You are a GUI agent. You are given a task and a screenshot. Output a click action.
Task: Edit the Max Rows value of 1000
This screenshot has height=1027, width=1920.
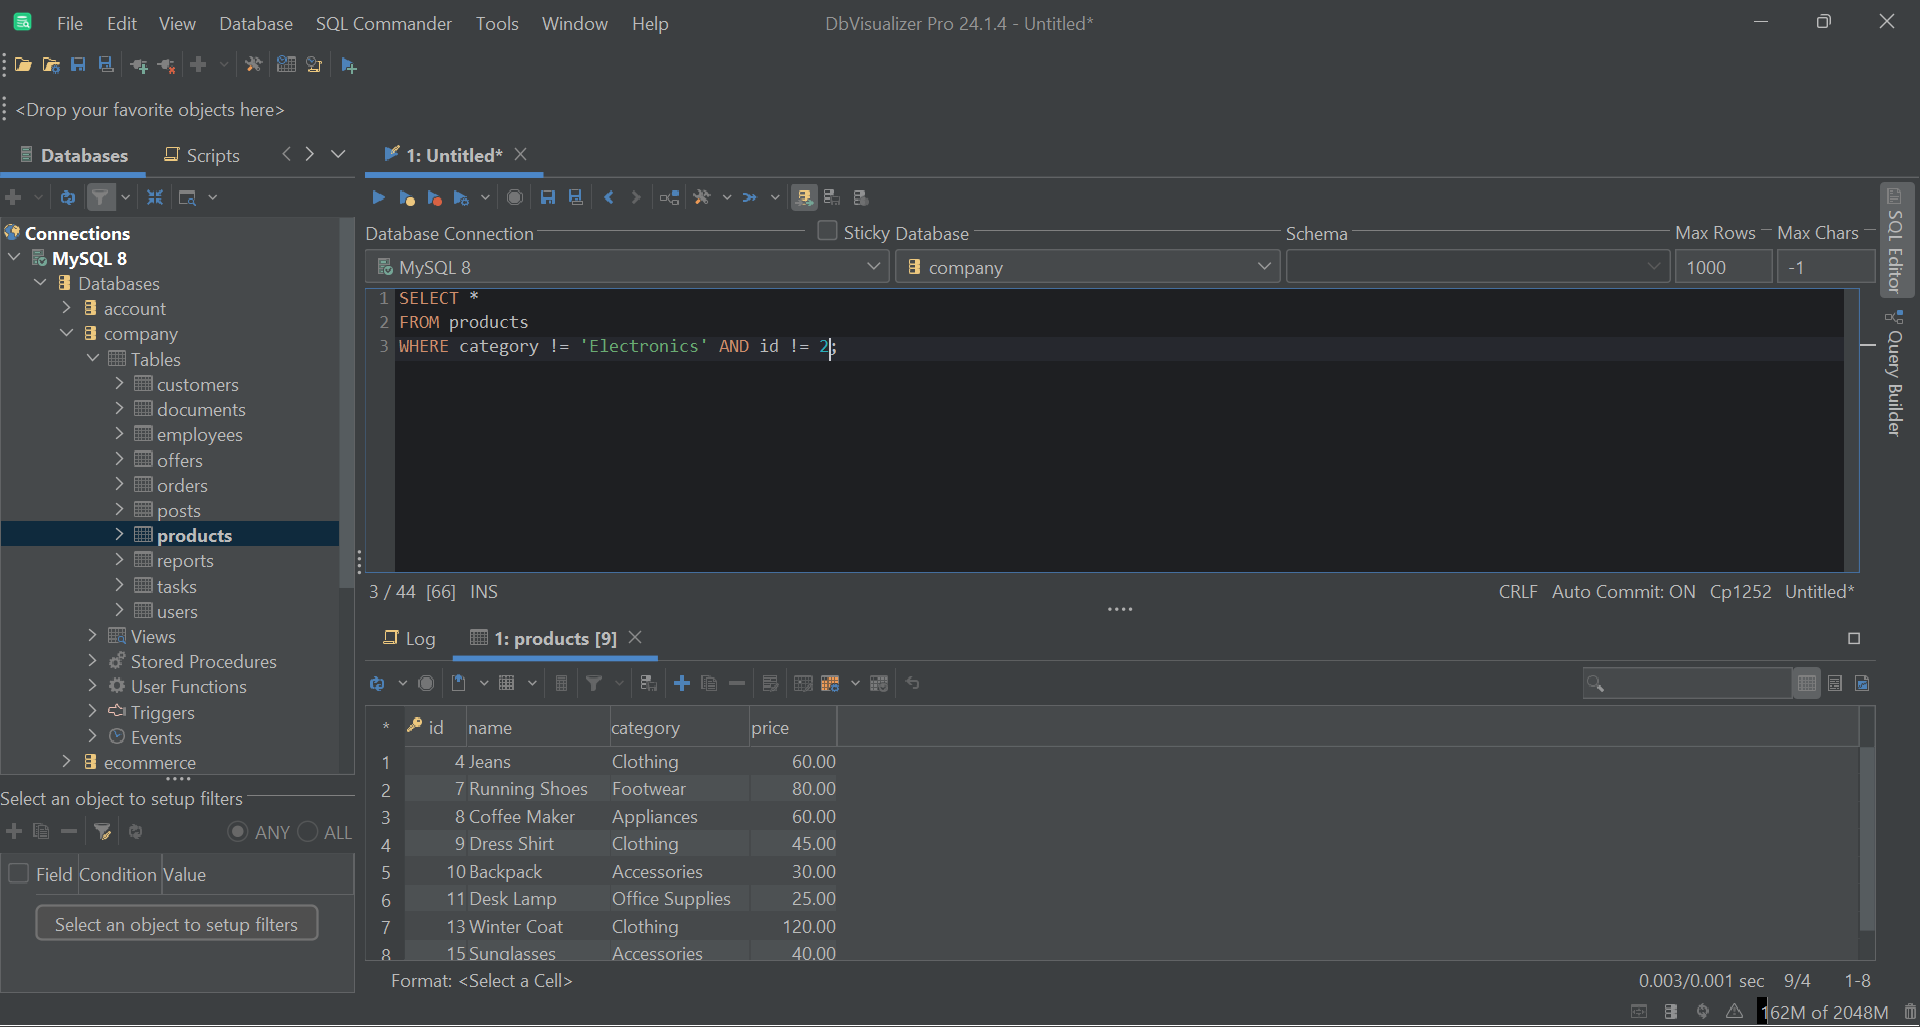[x=1722, y=267]
